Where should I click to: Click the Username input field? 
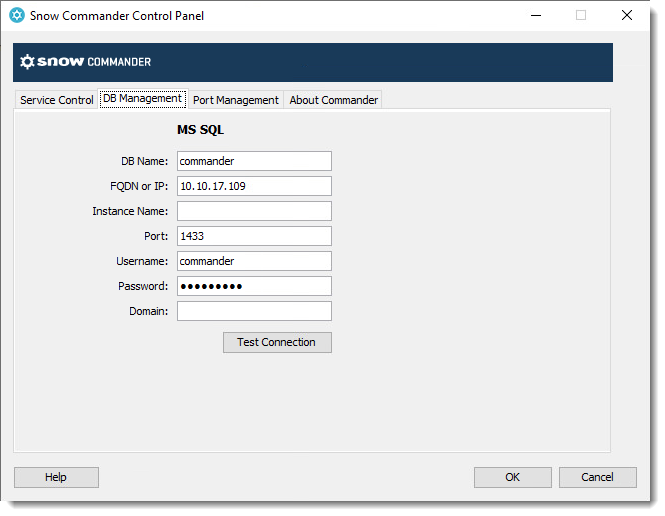click(254, 261)
